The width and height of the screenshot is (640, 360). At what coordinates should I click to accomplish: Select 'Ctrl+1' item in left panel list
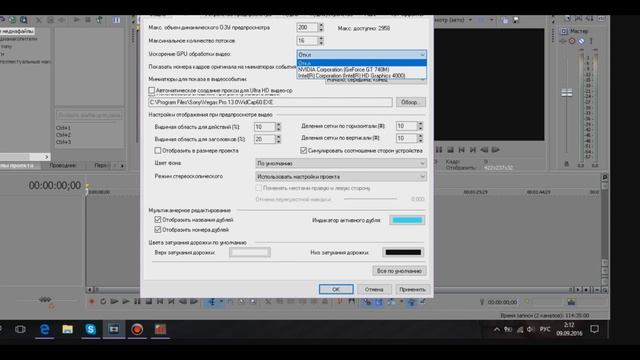pos(63,128)
